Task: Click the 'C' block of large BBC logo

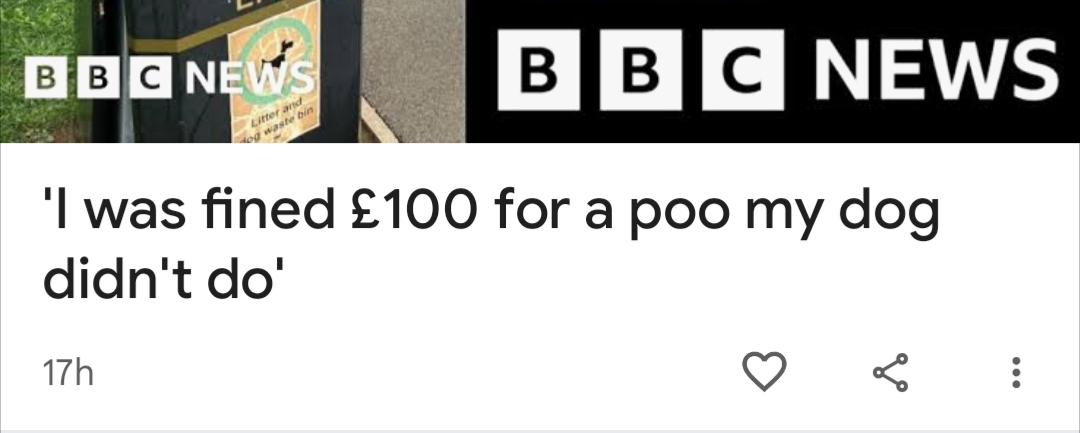Action: (743, 70)
